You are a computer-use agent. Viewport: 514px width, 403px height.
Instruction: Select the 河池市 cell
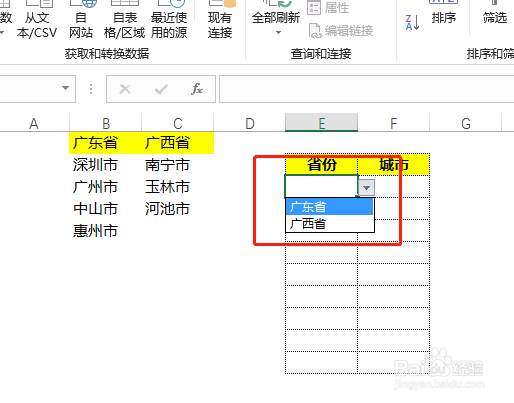[178, 209]
